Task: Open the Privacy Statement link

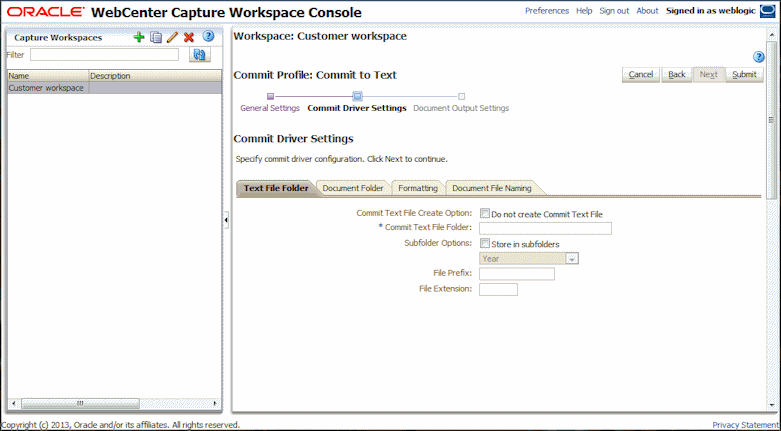Action: (x=745, y=425)
